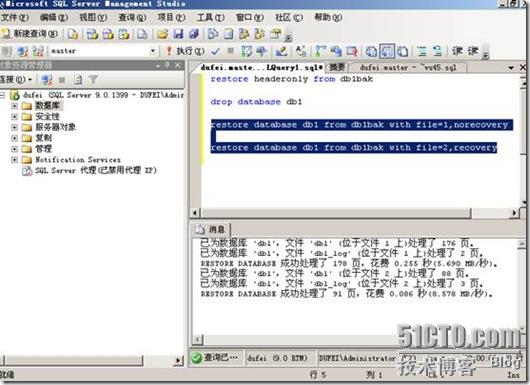
Task: Select the Databases (数据库) tree item
Action: point(48,106)
